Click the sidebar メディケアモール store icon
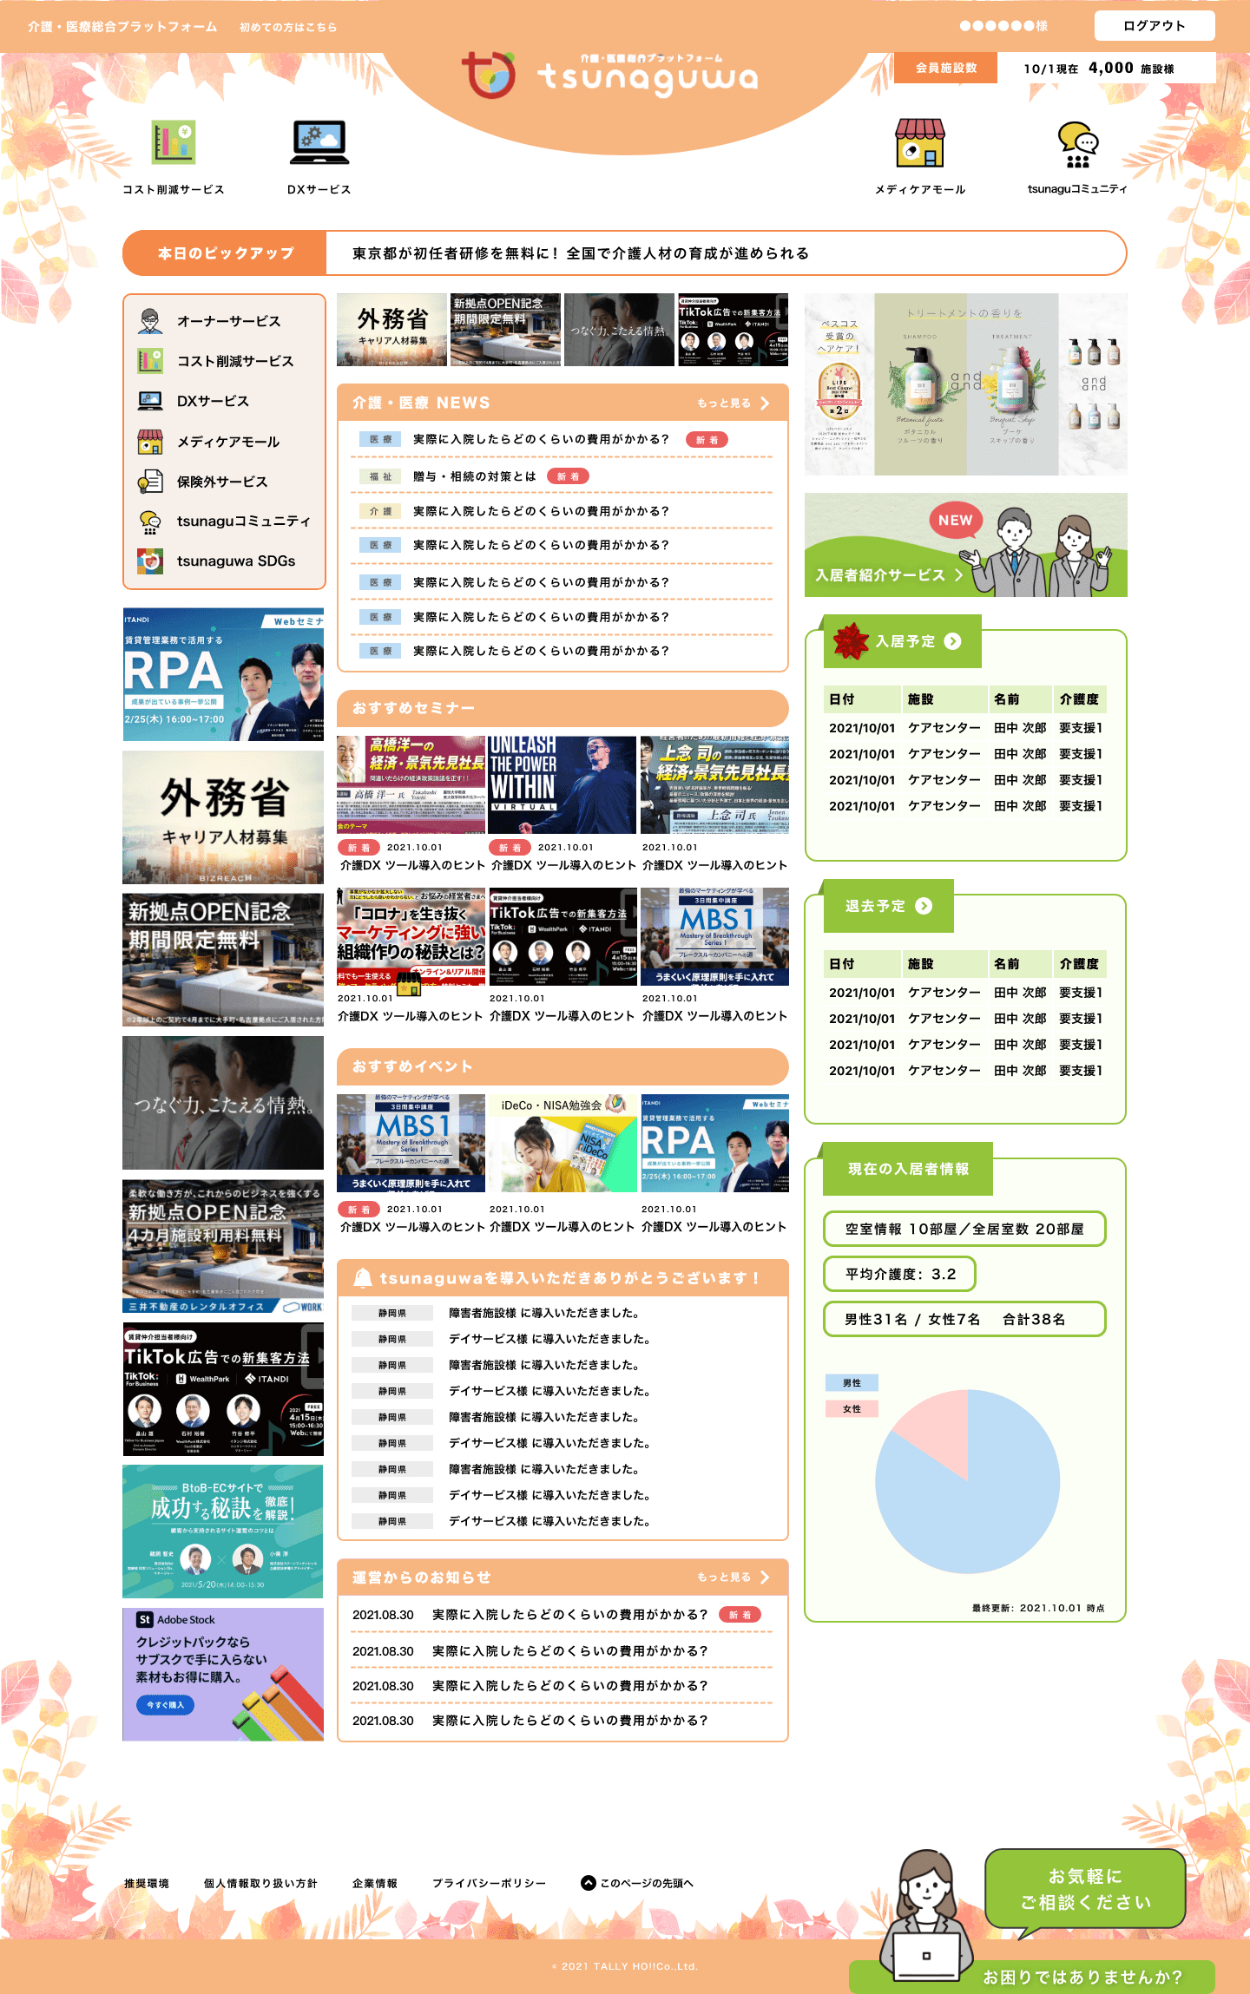The width and height of the screenshot is (1250, 1994). (x=150, y=441)
